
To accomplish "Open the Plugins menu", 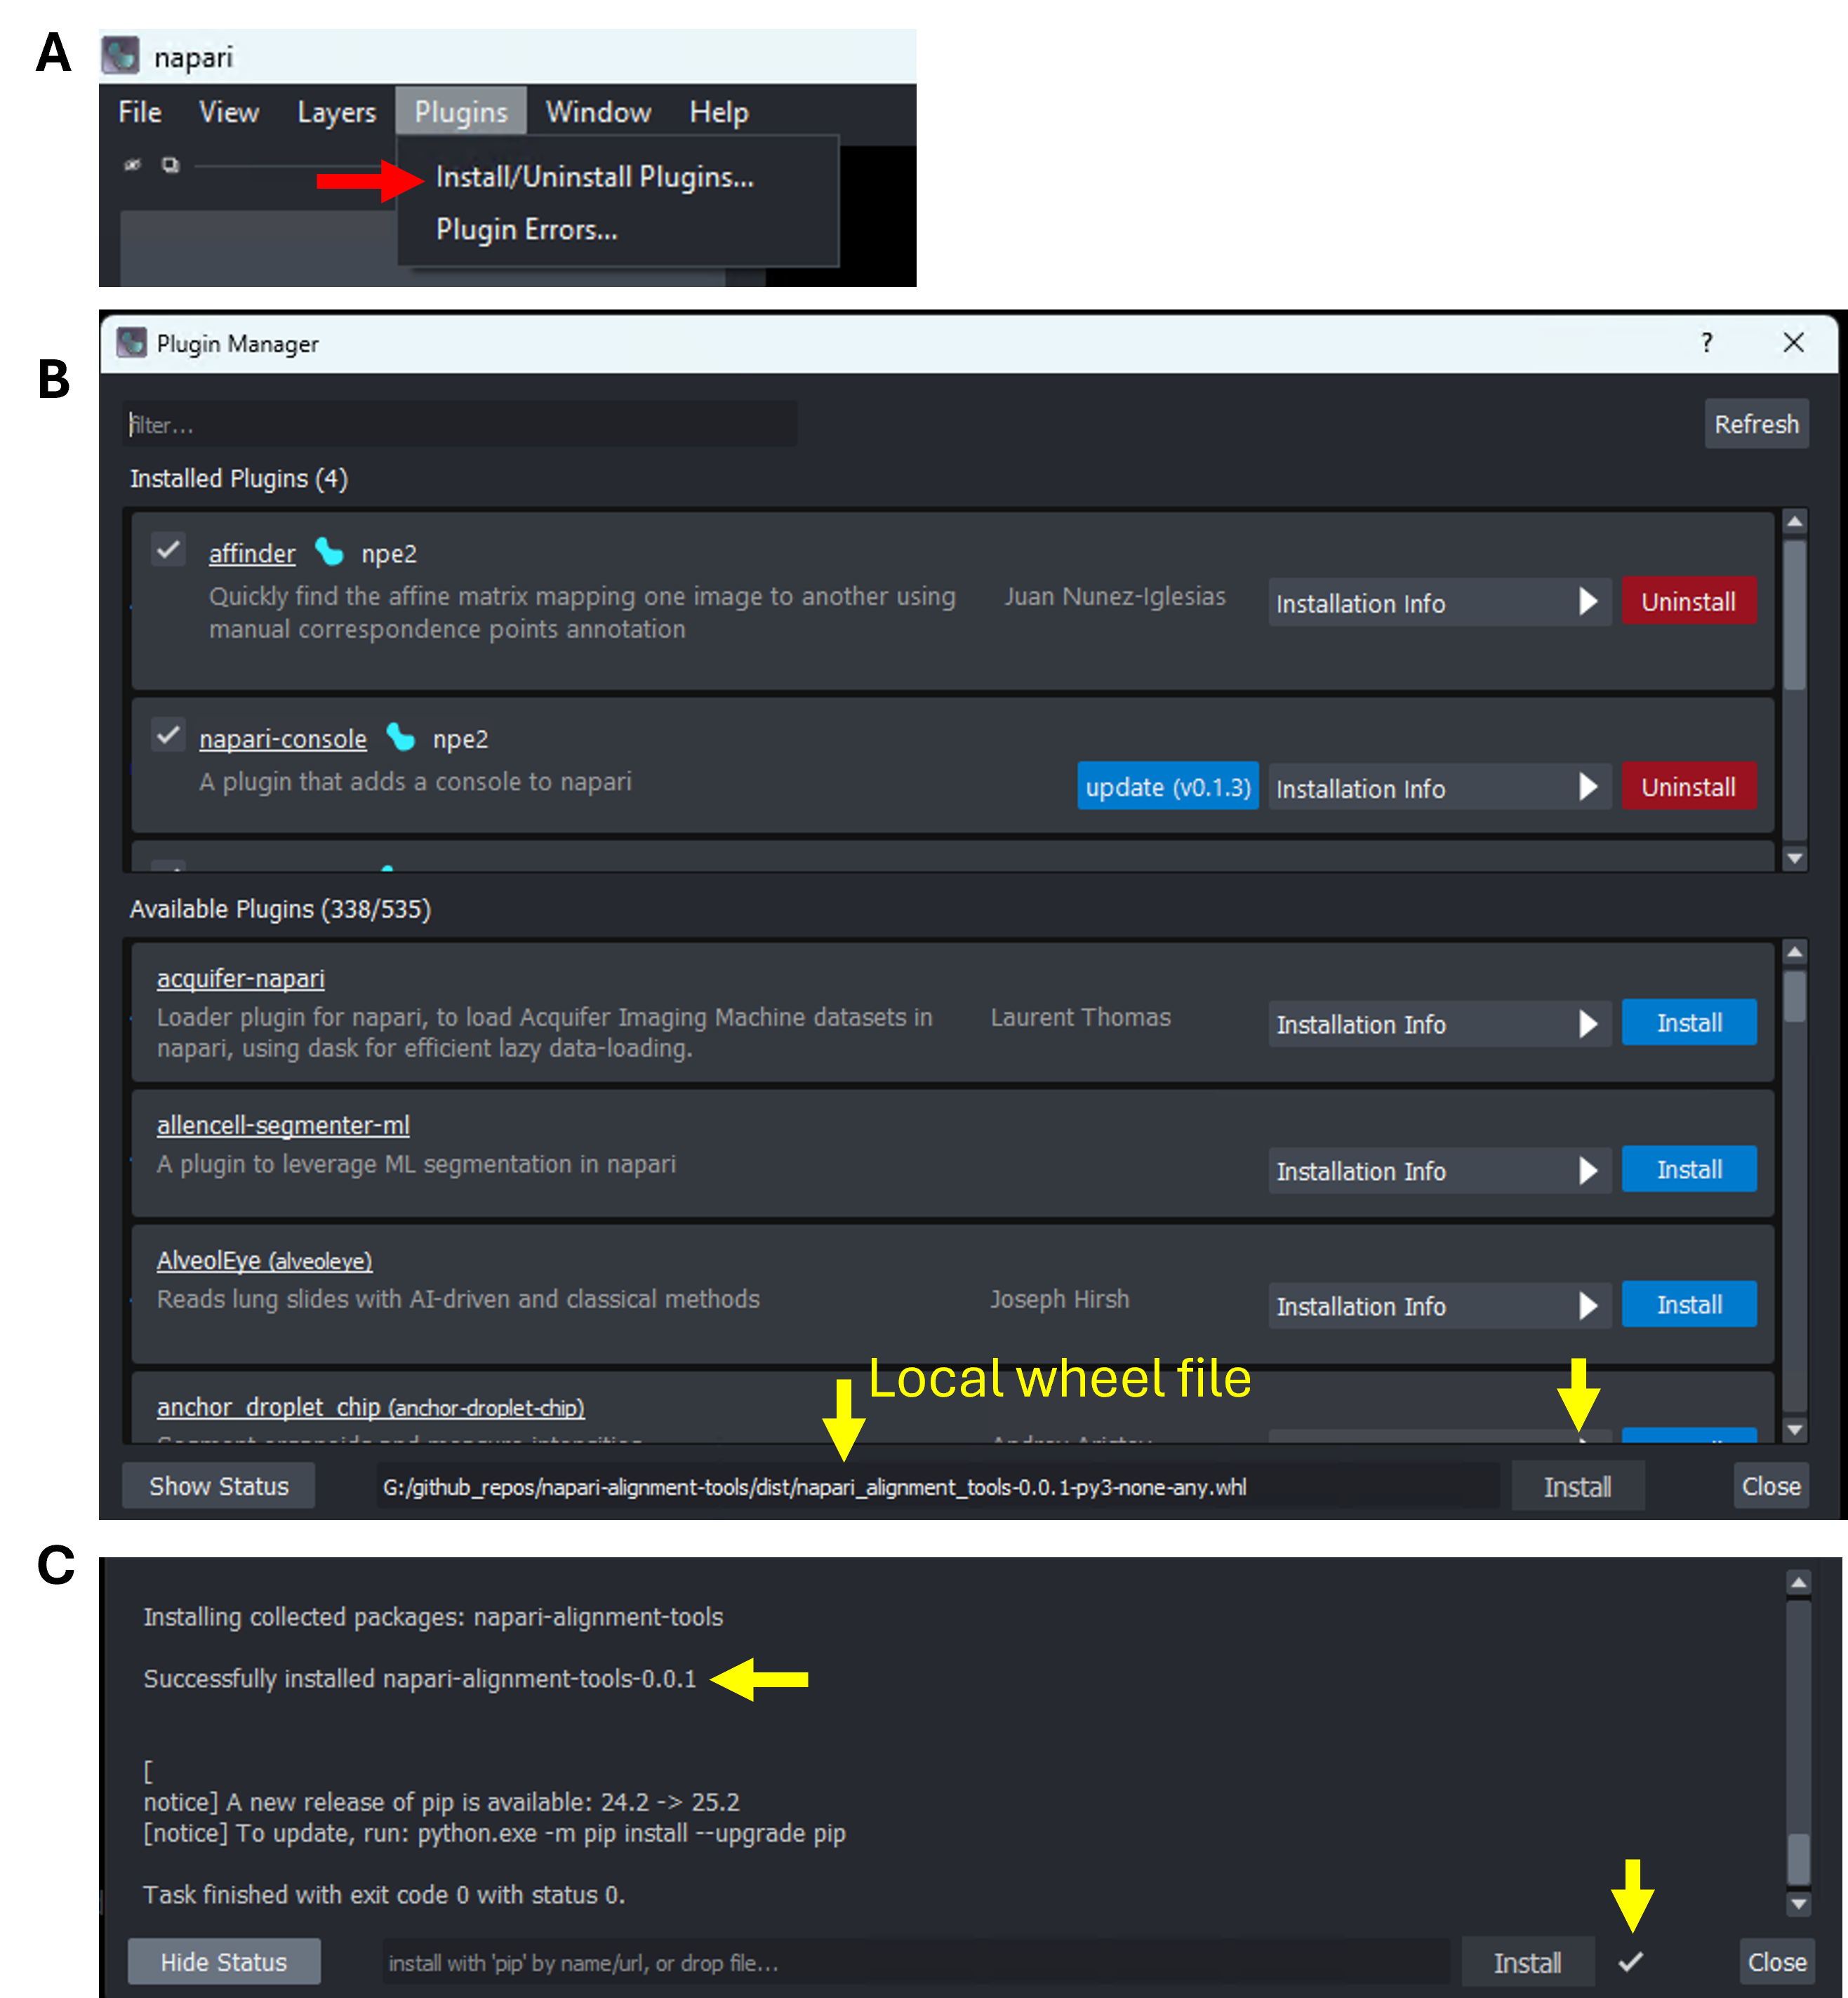I will coord(461,112).
